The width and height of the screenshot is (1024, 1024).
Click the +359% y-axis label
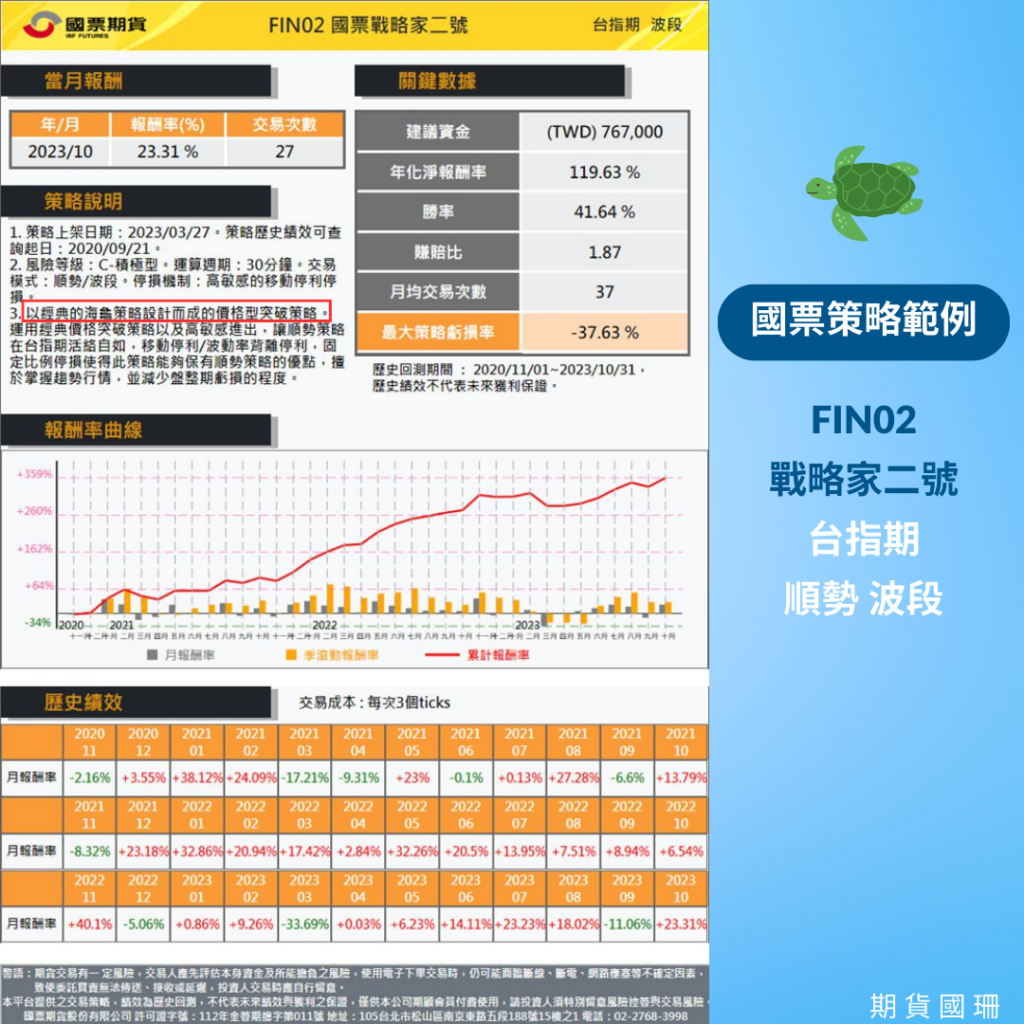(35, 473)
